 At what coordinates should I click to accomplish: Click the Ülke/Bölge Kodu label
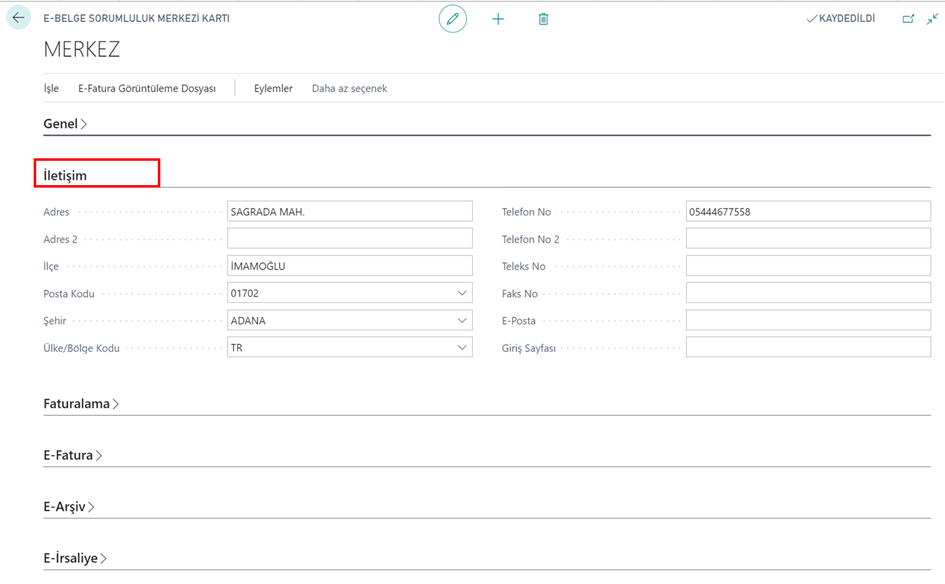point(81,348)
